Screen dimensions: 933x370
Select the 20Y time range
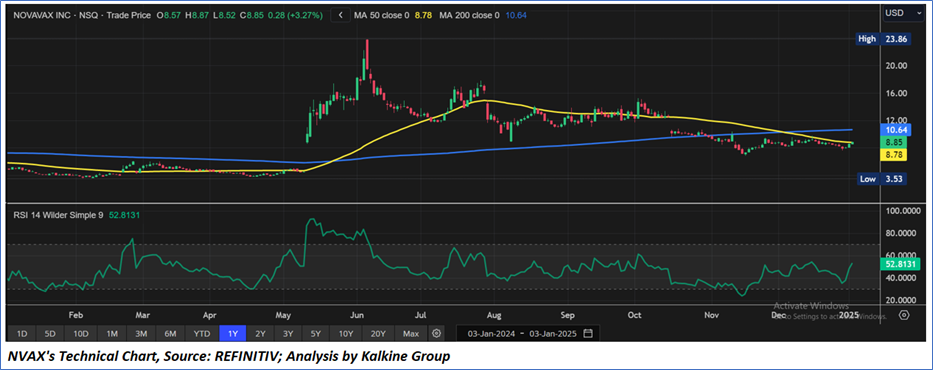378,333
